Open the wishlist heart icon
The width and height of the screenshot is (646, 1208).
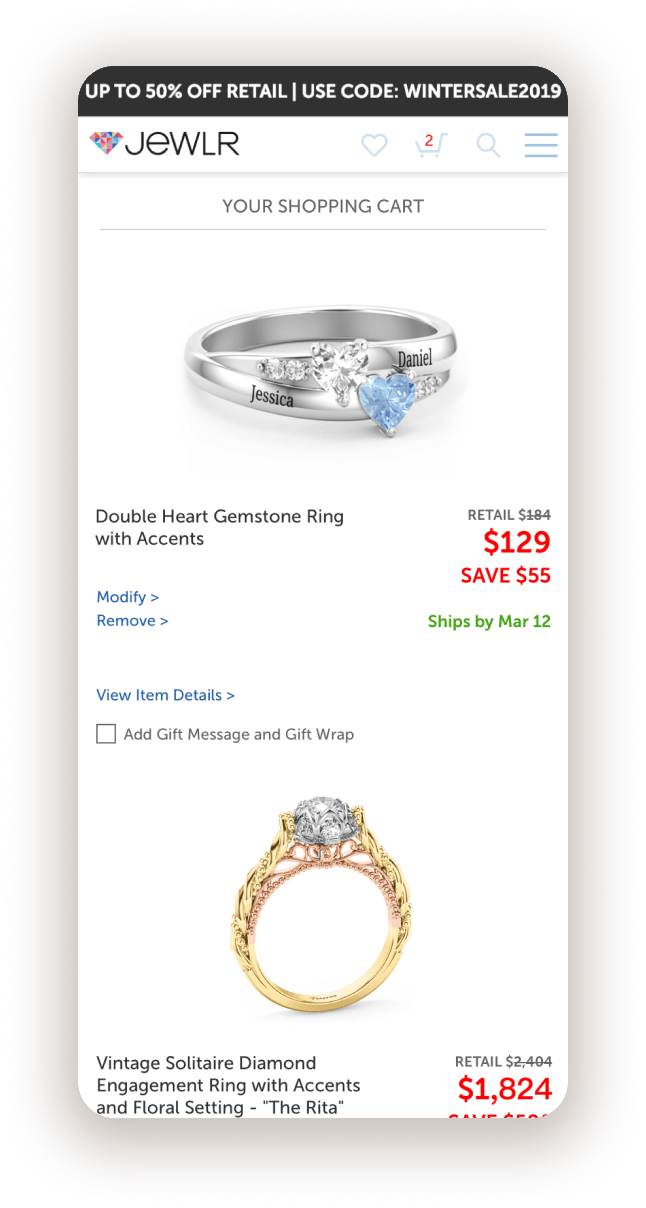[x=374, y=146]
